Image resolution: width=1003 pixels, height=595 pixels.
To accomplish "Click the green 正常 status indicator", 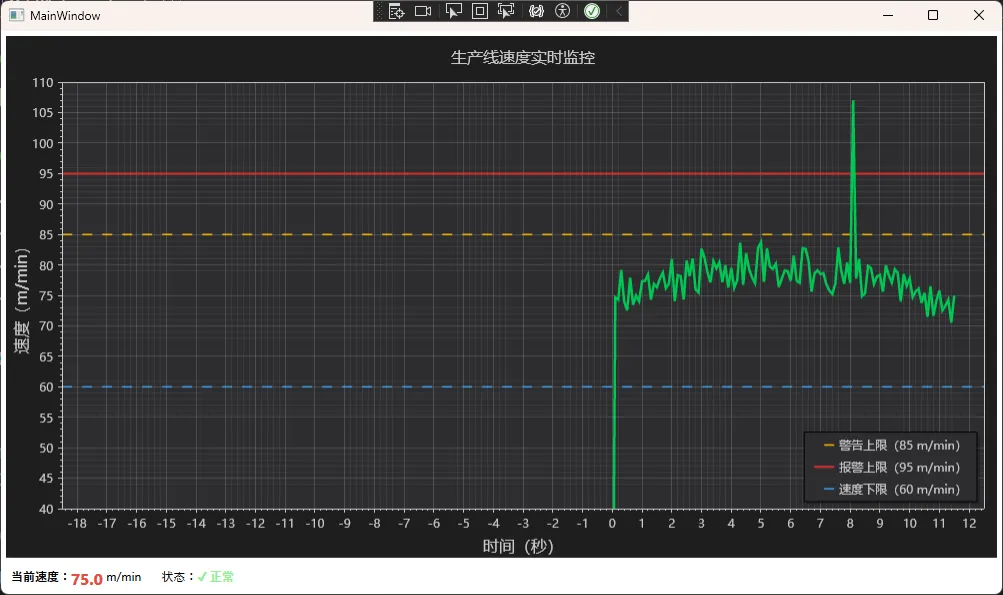I will 221,577.
